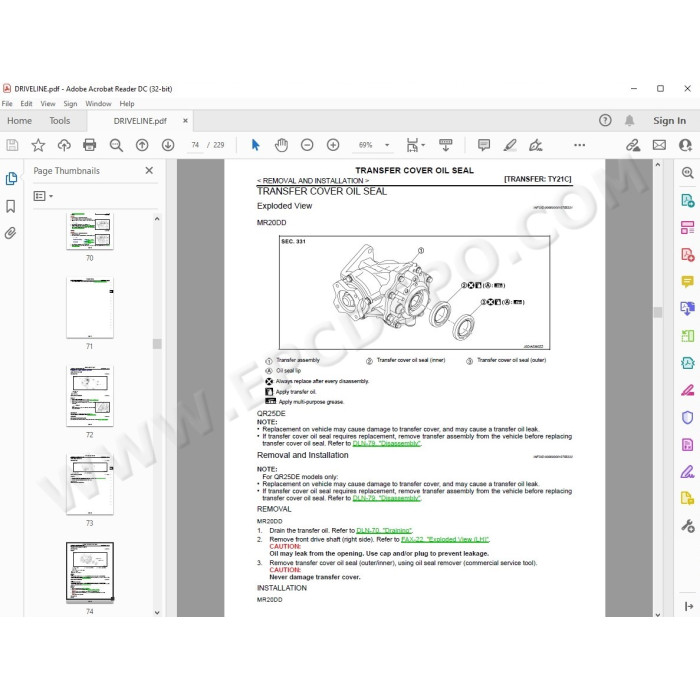The image size is (700, 700).
Task: Click the document vertical scrollbar handle
Action: pos(658,312)
